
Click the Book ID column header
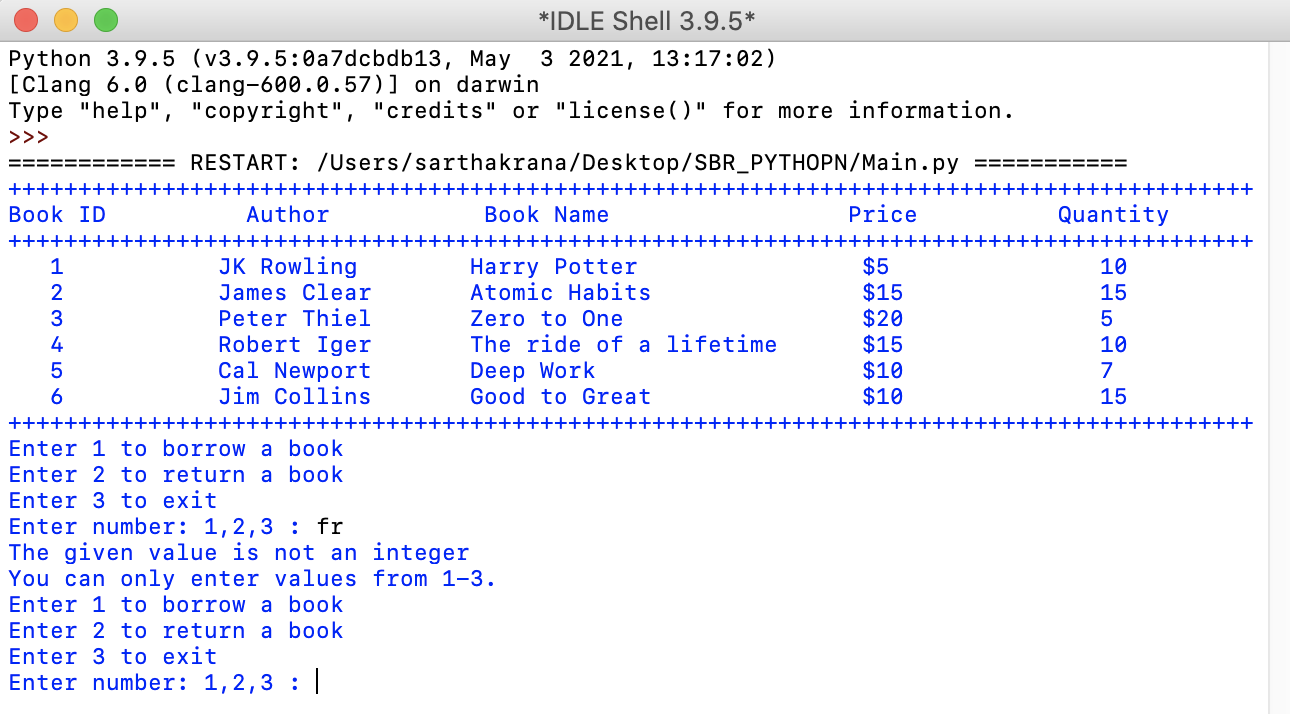[57, 215]
